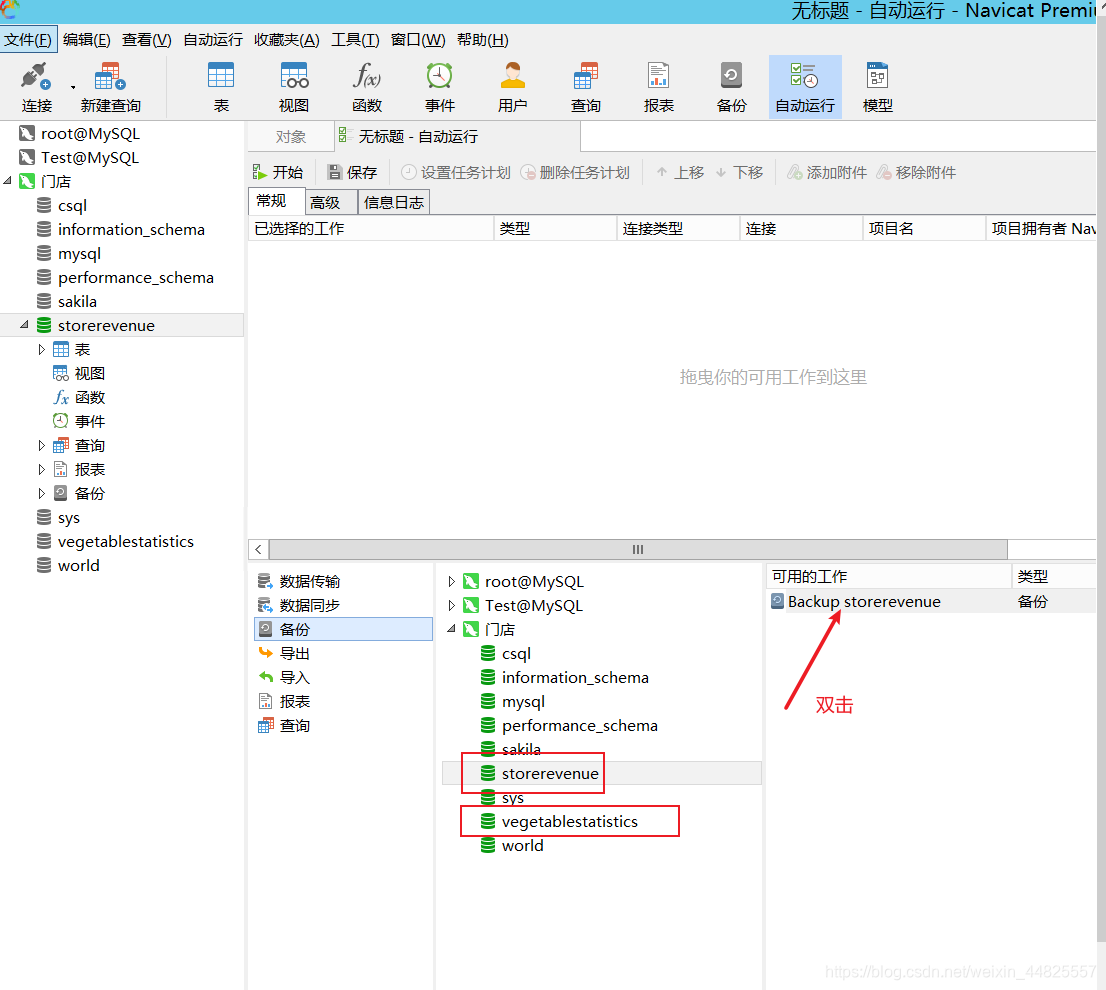This screenshot has width=1106, height=990.
Task: Switch to the Message Log (信息日志) tab
Action: [394, 202]
